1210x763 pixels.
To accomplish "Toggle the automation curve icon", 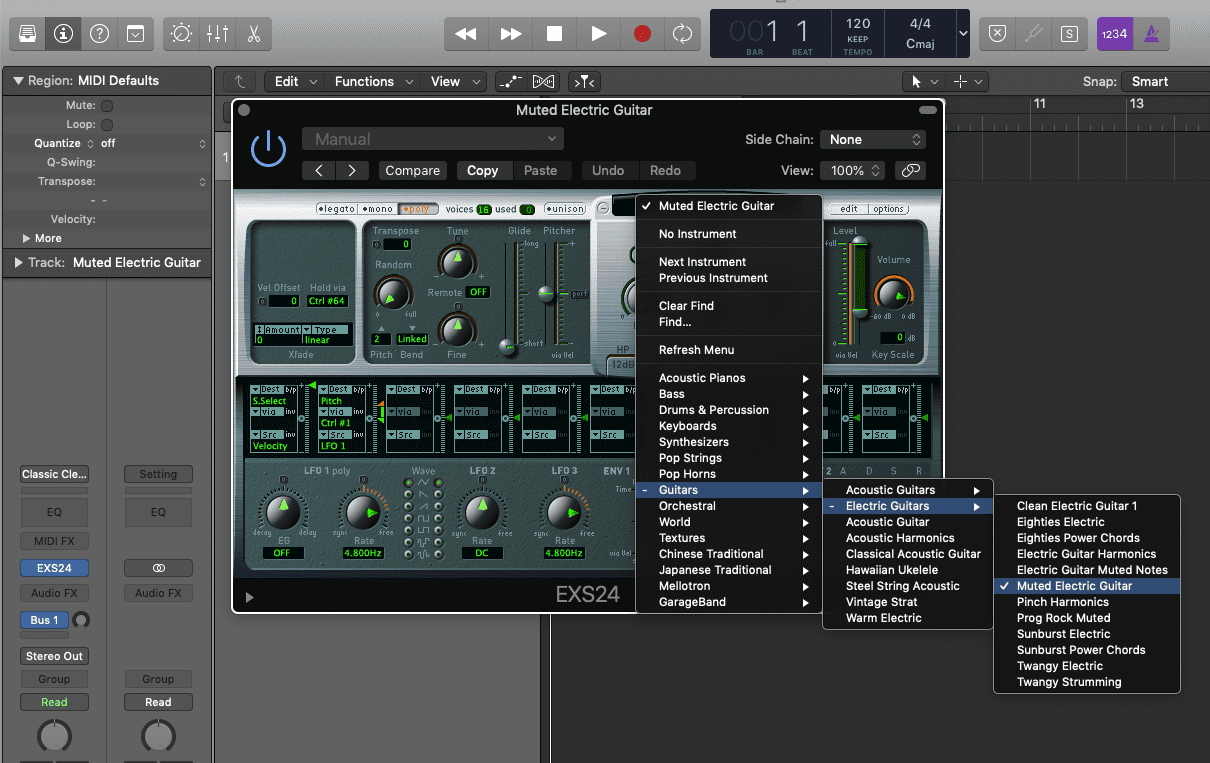I will (510, 81).
